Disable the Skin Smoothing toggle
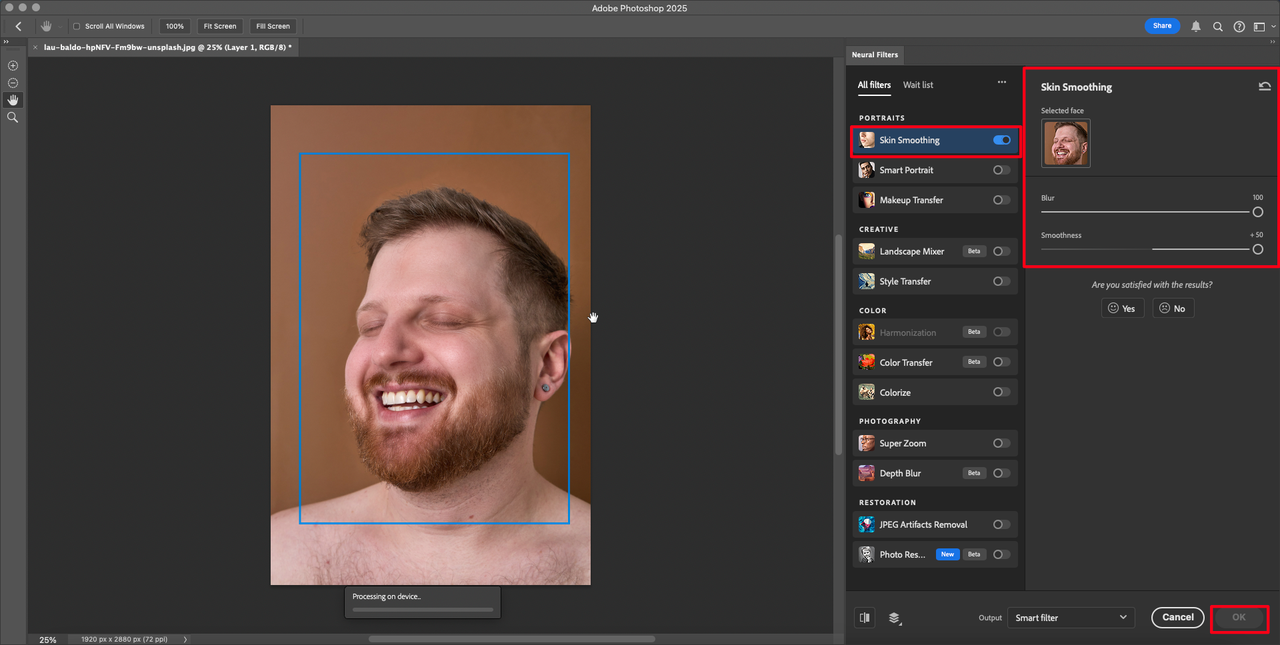The height and width of the screenshot is (645, 1280). coord(1001,140)
